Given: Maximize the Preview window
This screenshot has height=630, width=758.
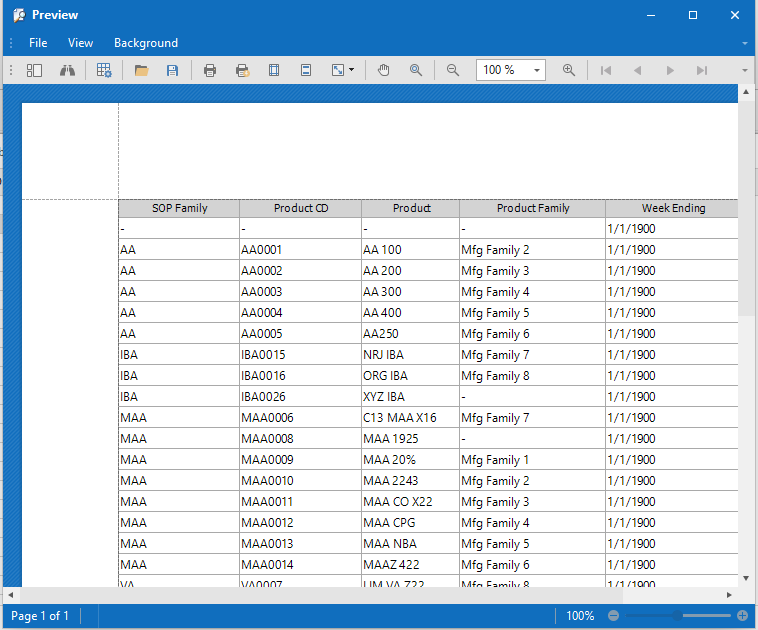Looking at the screenshot, I should (x=693, y=15).
